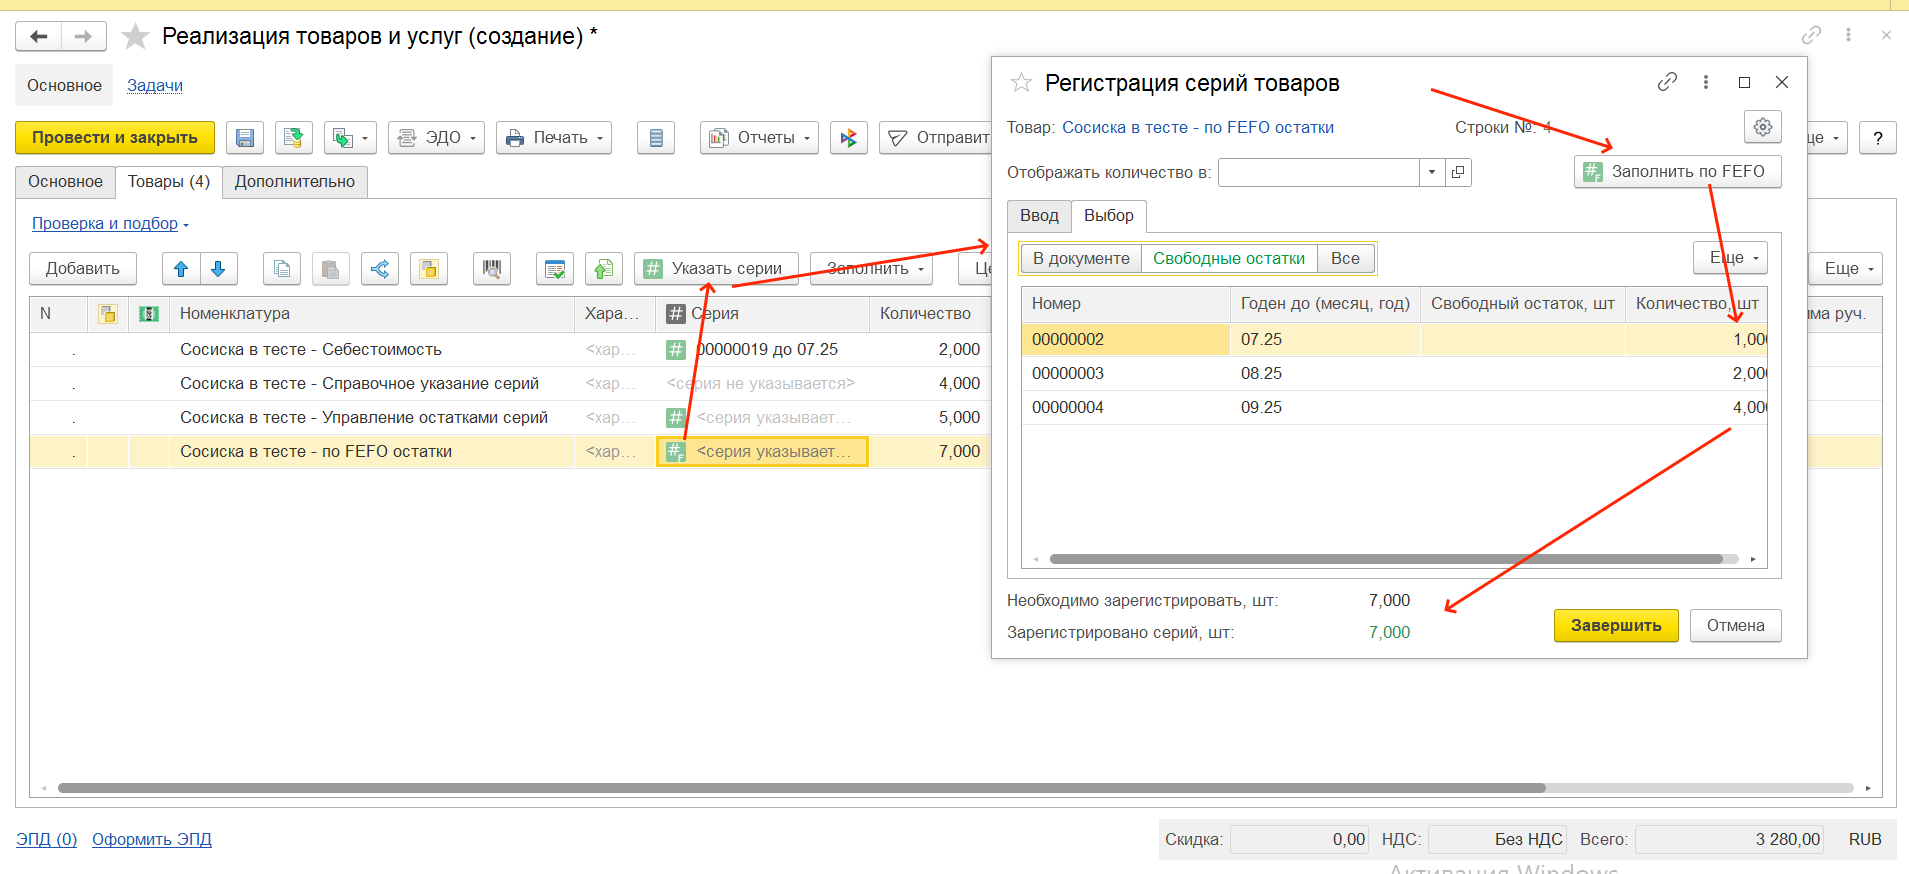Screen dimensions: 1909x874
Task: Switch to the 'Дополнительно' tab
Action: [x=295, y=182]
